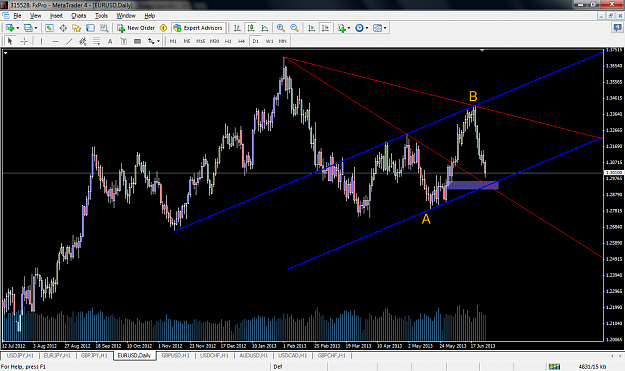
Task: Select the Fibonacci Retracement tool
Action: tap(96, 41)
